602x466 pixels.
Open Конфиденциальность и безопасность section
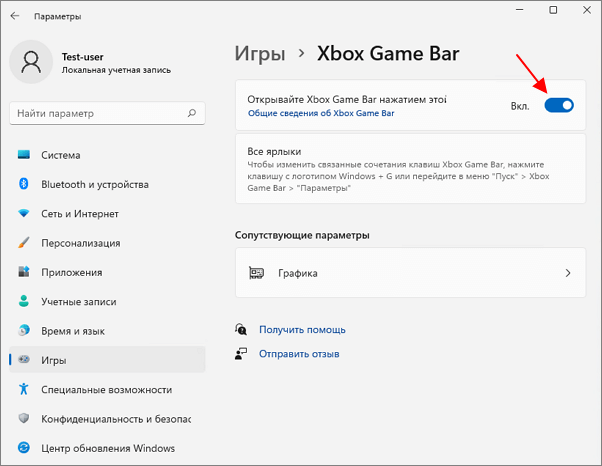pyautogui.click(x=107, y=418)
